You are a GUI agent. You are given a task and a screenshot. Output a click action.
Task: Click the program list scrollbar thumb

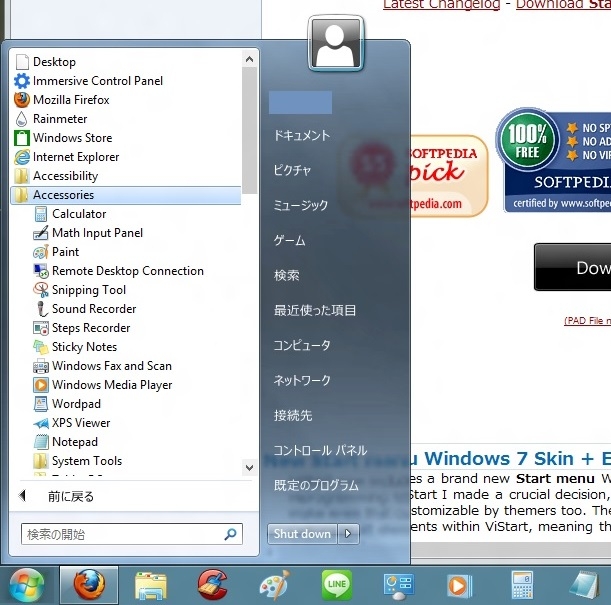click(249, 131)
